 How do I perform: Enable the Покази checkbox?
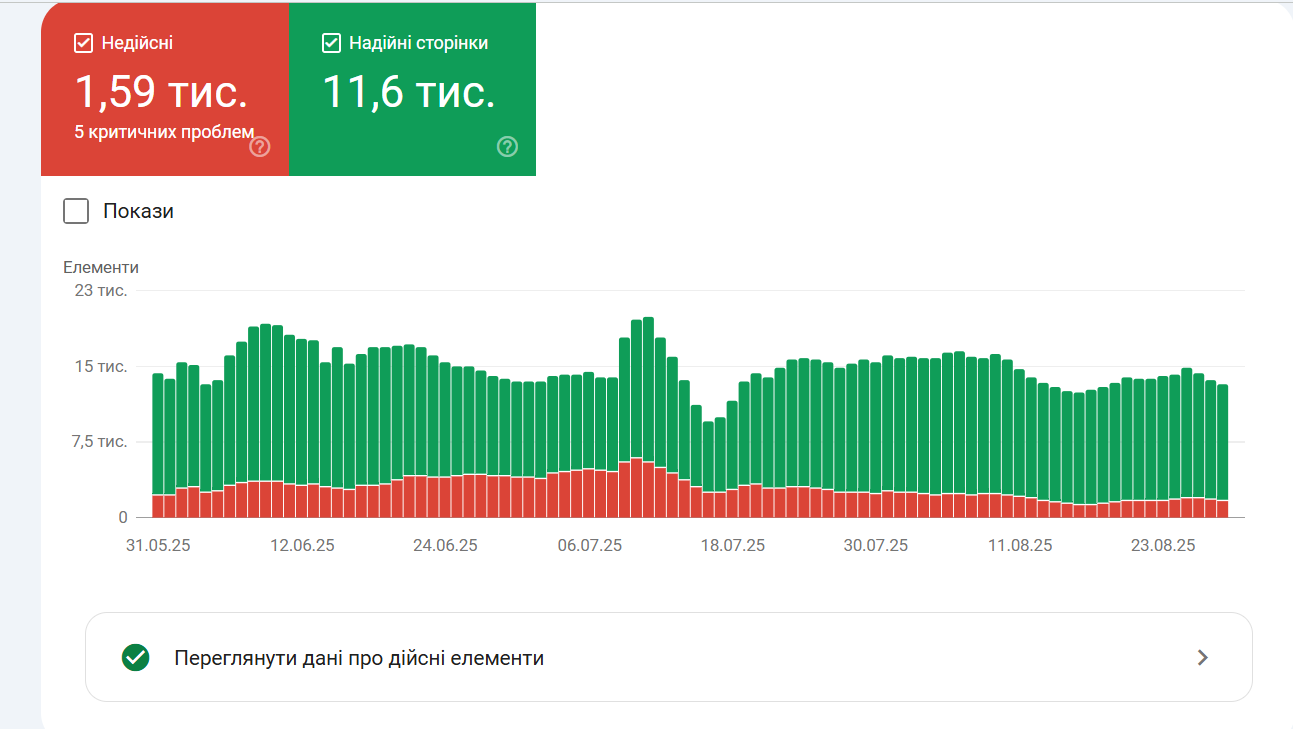click(x=76, y=211)
